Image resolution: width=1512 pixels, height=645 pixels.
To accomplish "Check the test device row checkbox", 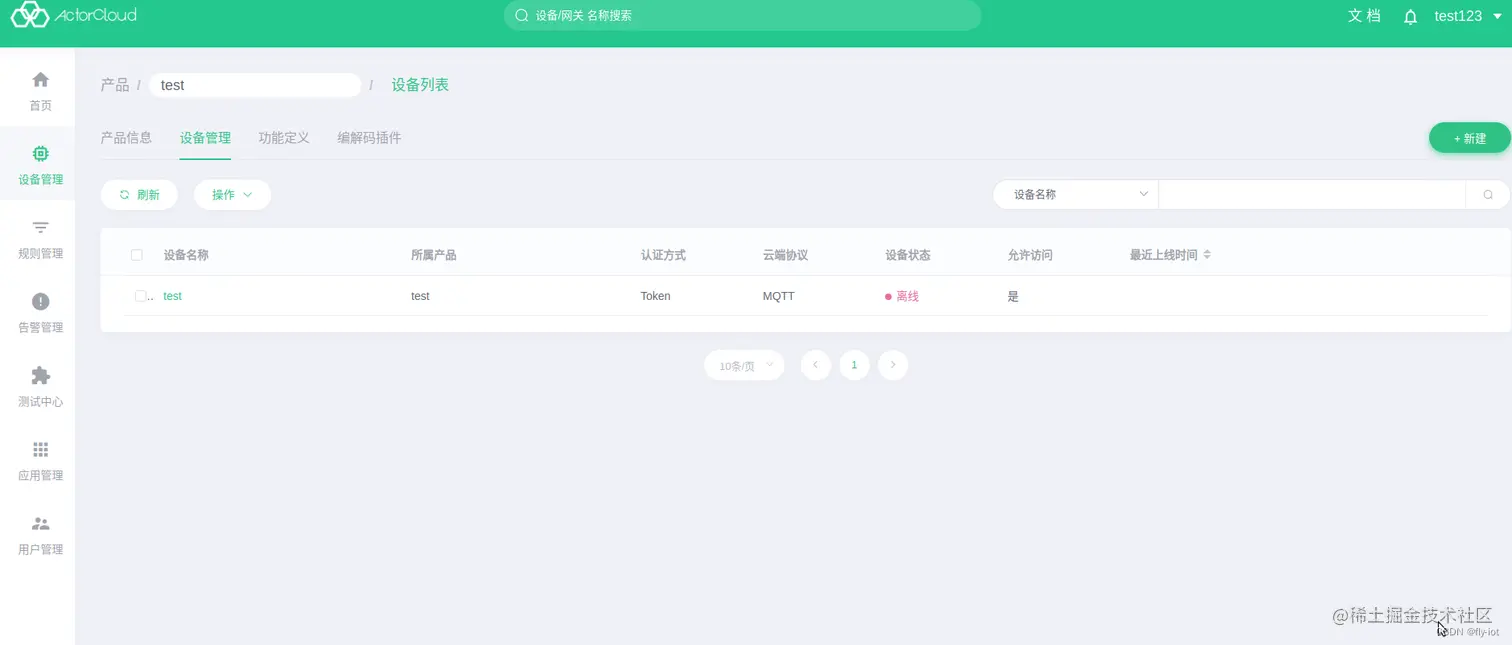I will click(141, 296).
